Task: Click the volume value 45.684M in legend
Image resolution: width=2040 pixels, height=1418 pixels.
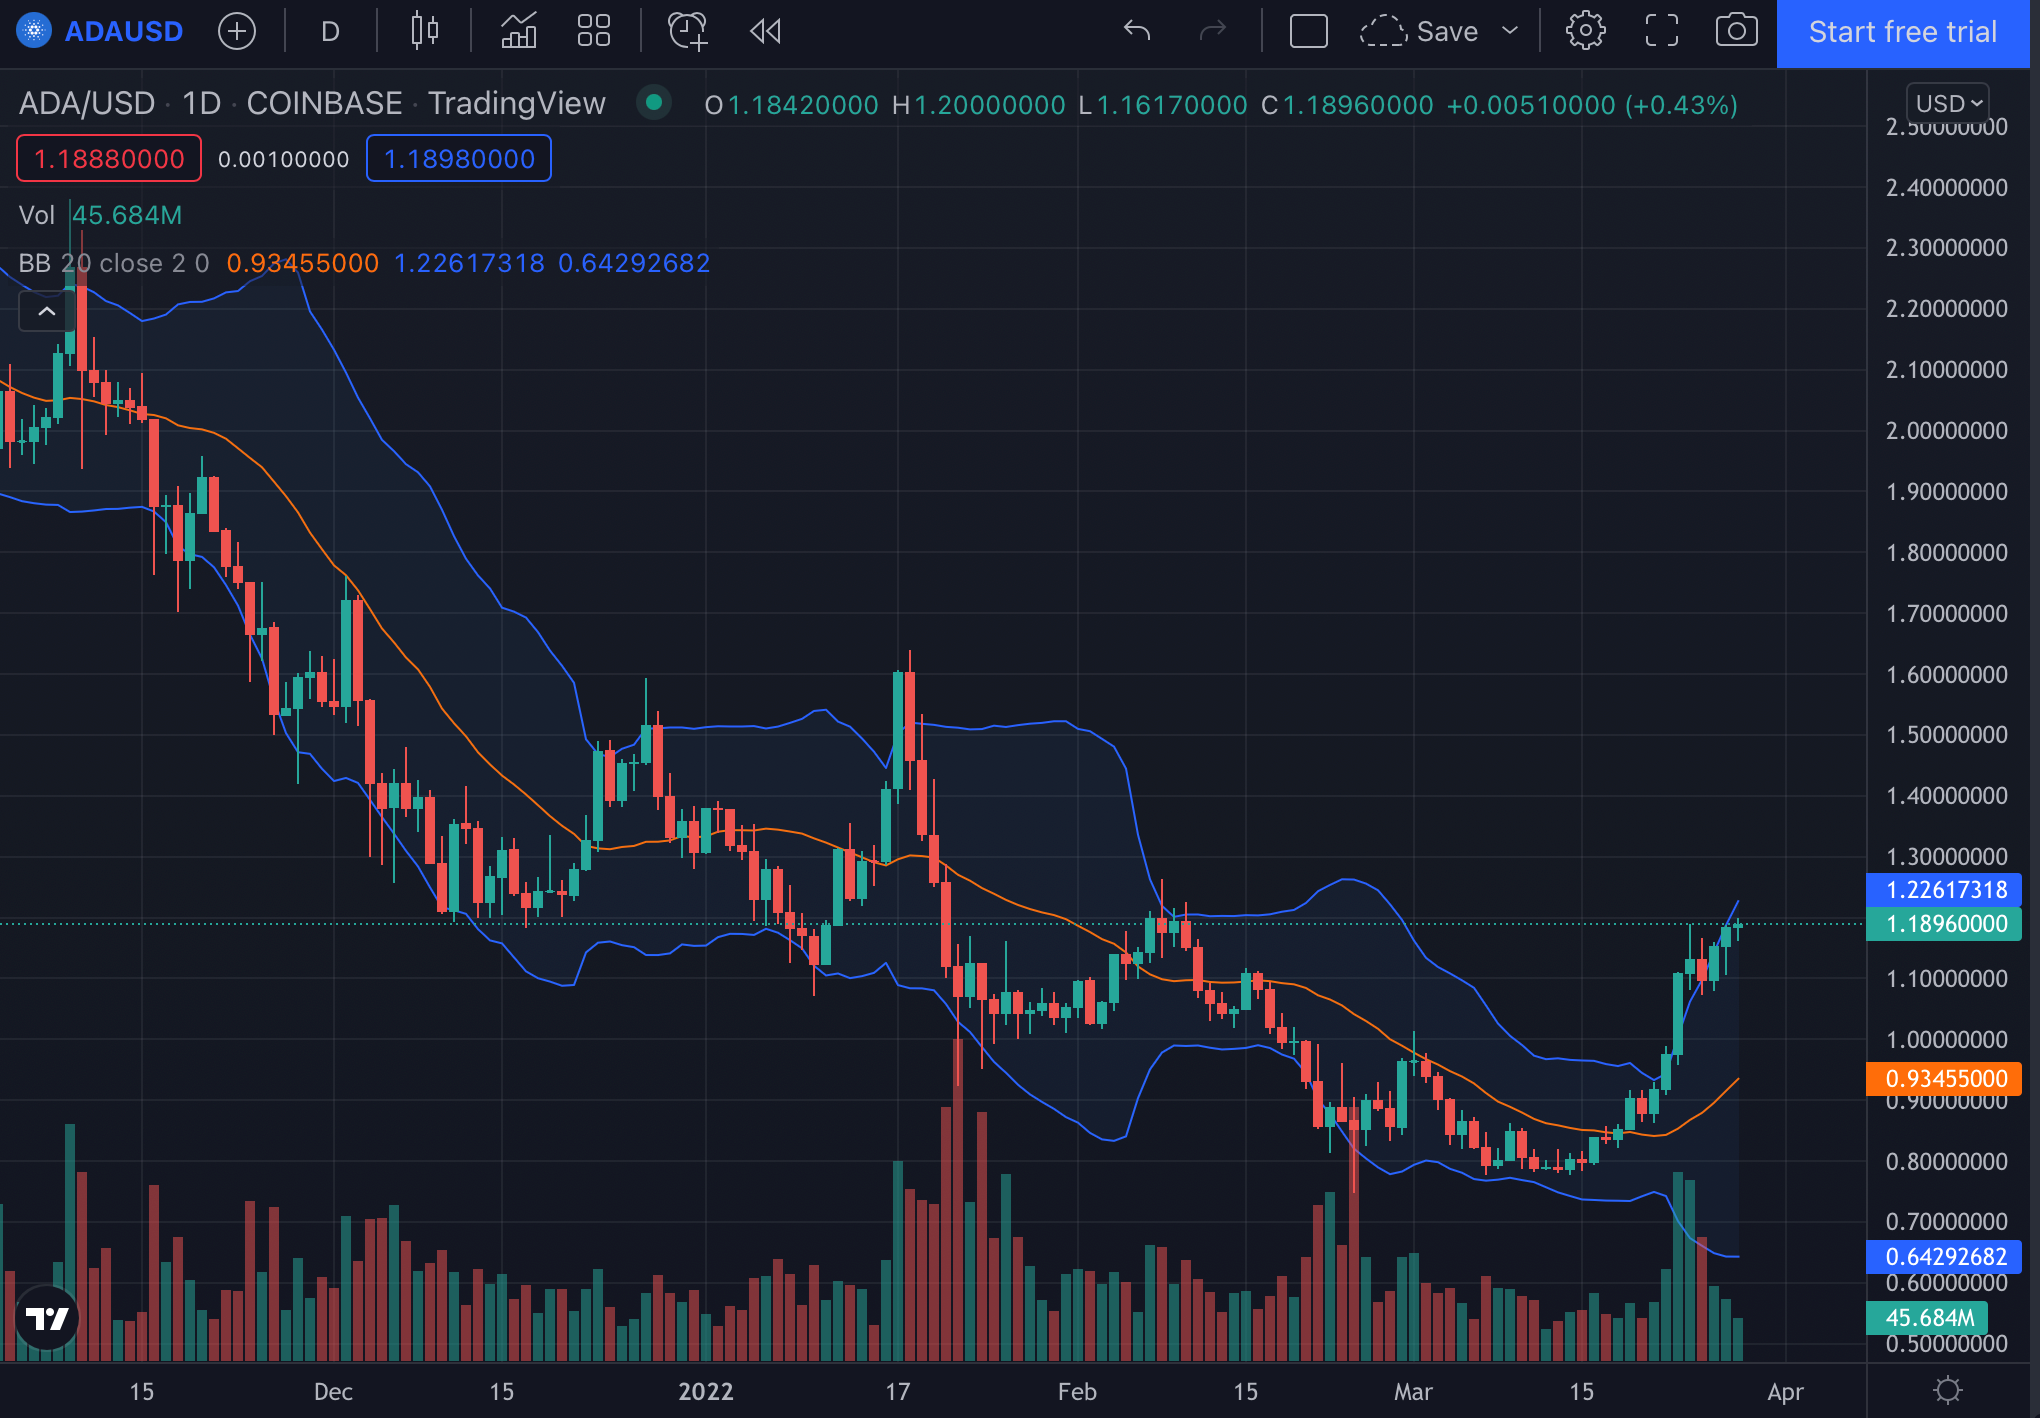Action: 127,215
